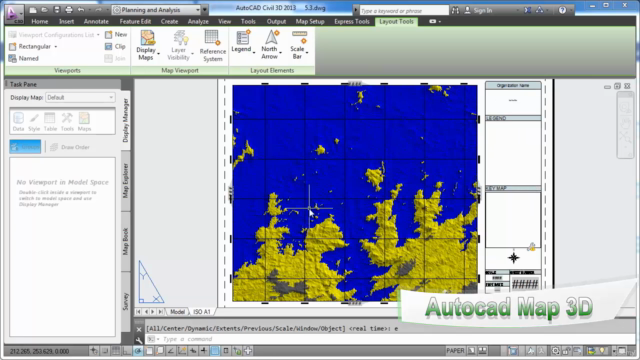The height and width of the screenshot is (360, 640).
Task: Open the Map Book vertical tab
Action: [126, 242]
